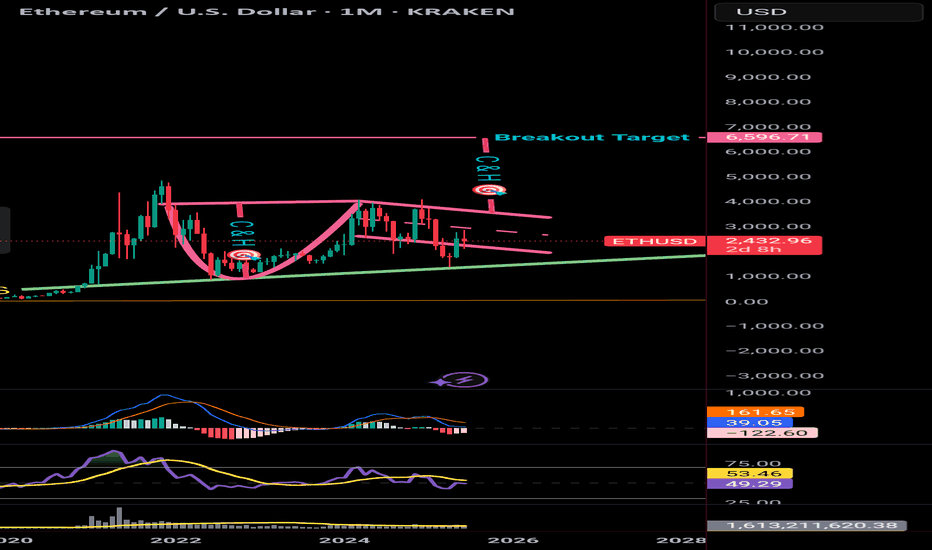Open the USD currency selector
The image size is (932, 550).
click(818, 12)
